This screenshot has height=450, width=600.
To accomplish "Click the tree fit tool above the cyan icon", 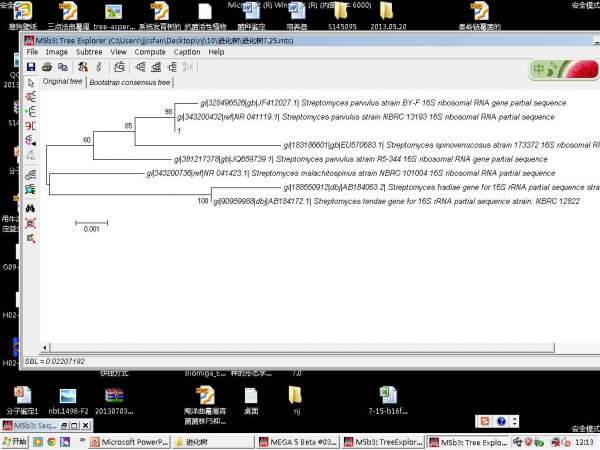I will click(x=31, y=175).
